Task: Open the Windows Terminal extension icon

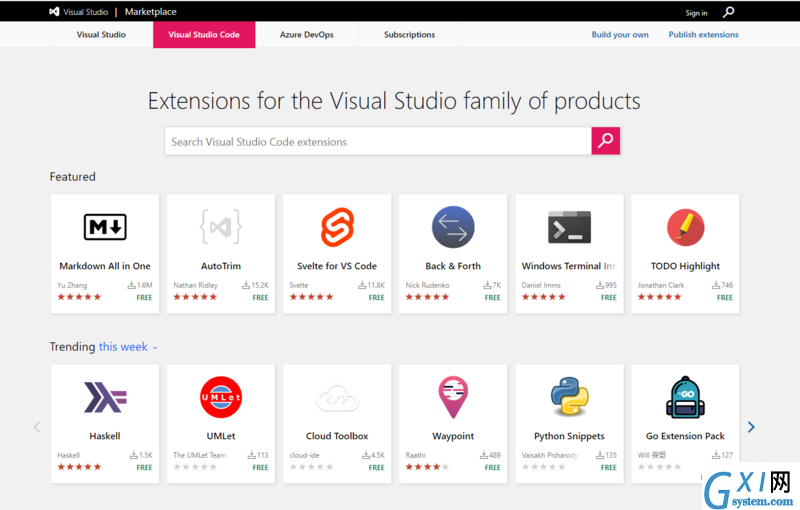Action: point(569,227)
